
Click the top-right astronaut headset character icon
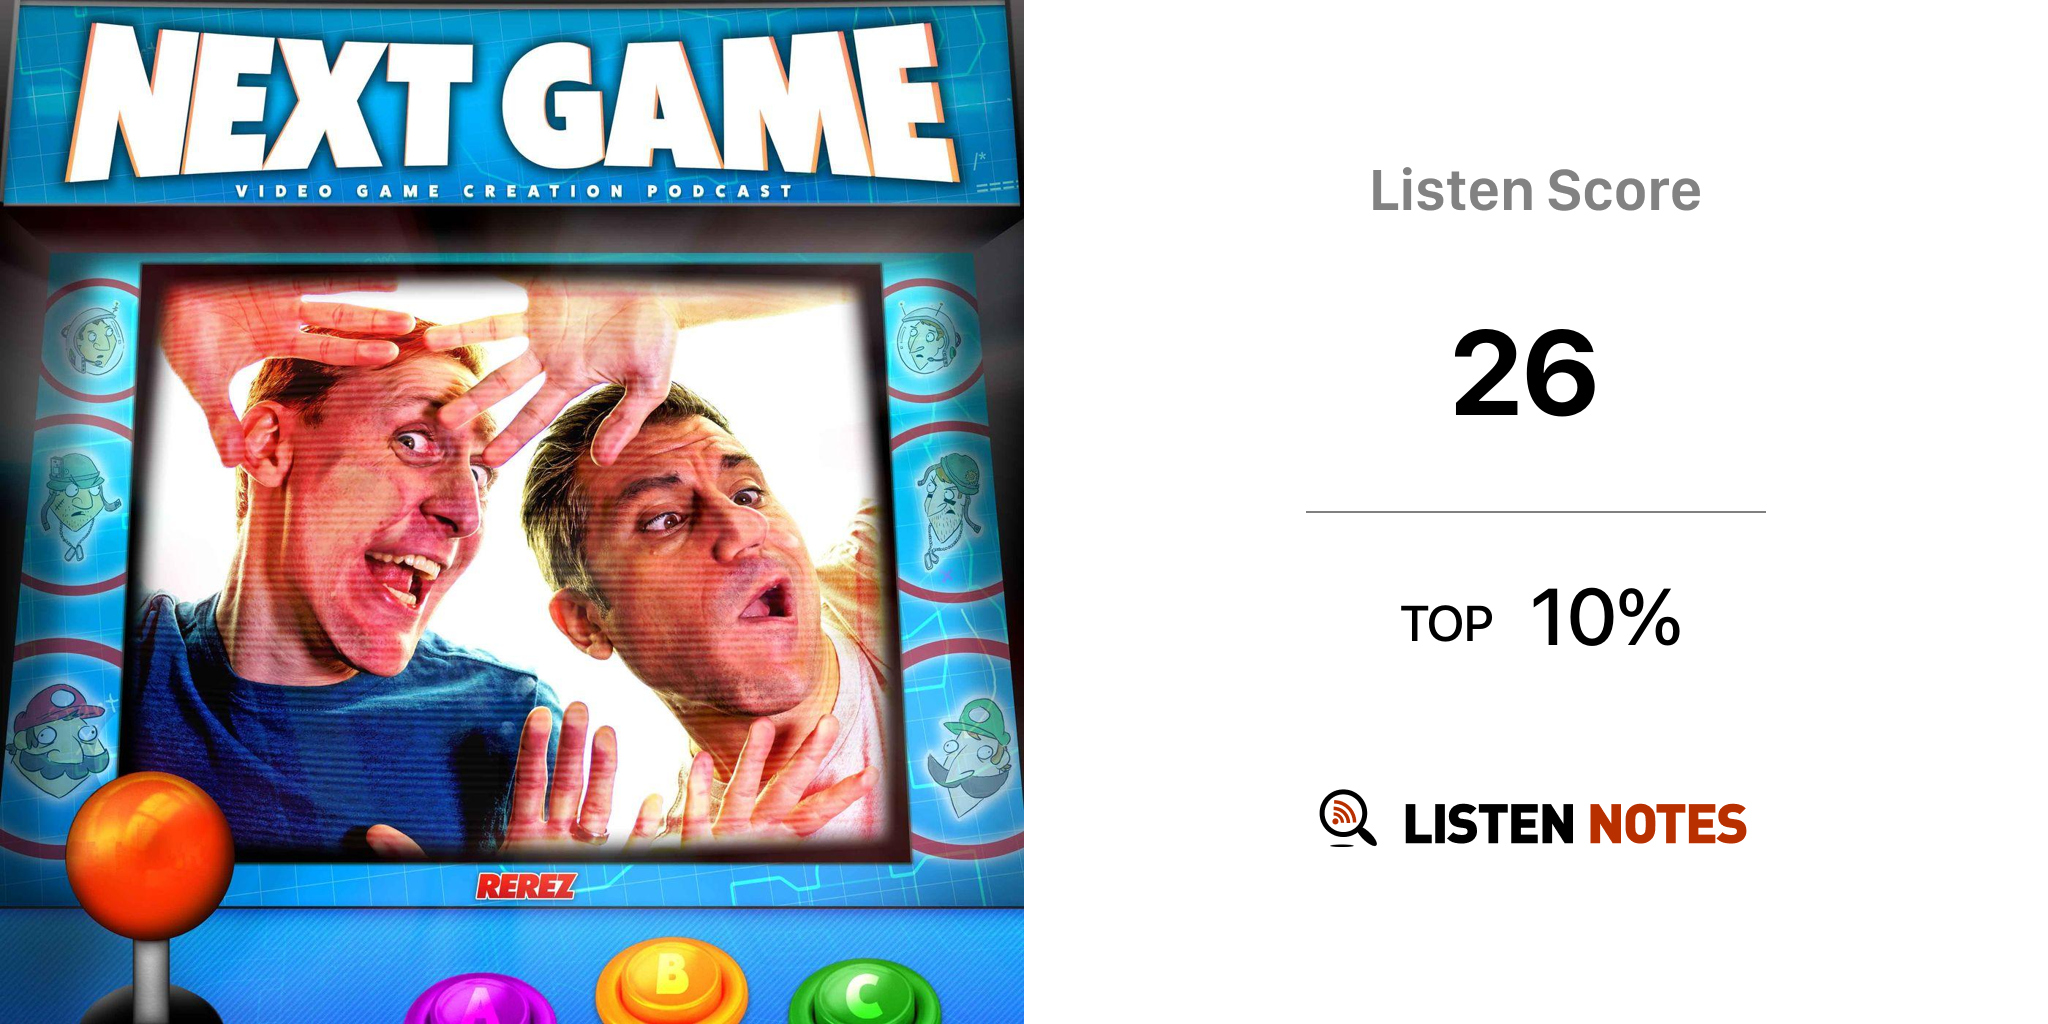927,338
